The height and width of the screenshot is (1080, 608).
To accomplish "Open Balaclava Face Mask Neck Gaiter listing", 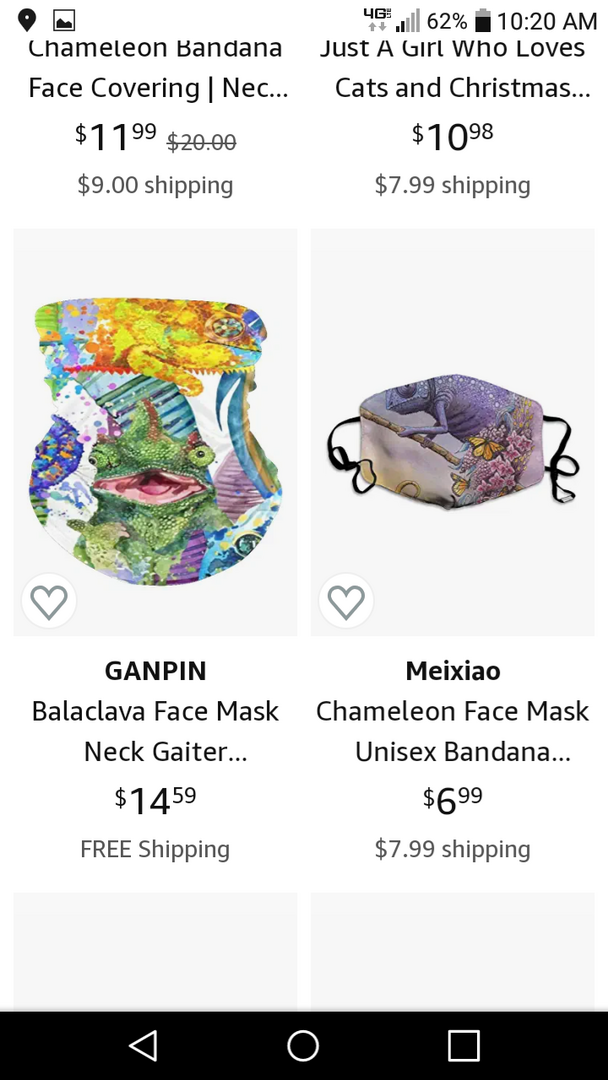I will (156, 731).
